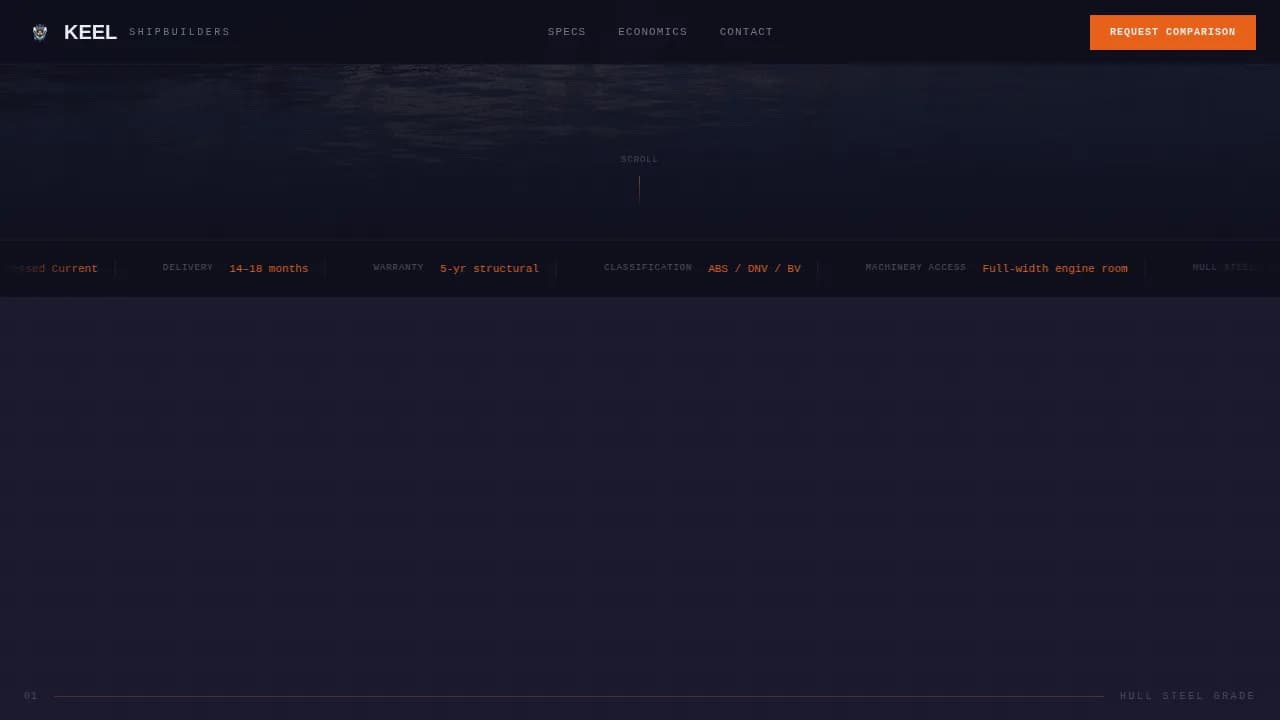Image resolution: width=1280 pixels, height=720 pixels.
Task: Go to the Economics section
Action: pyautogui.click(x=652, y=32)
